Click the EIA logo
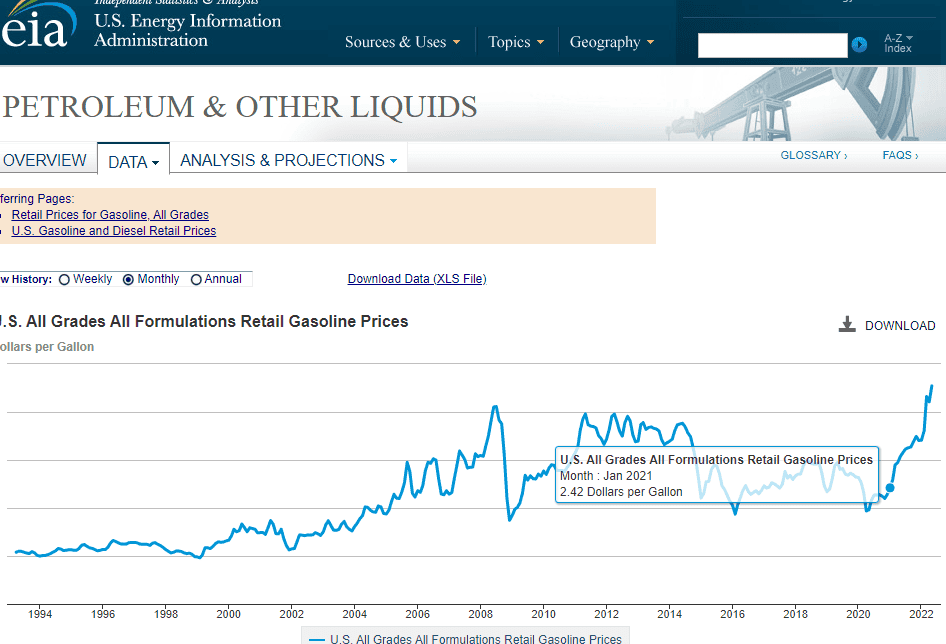946x644 pixels. click(37, 25)
